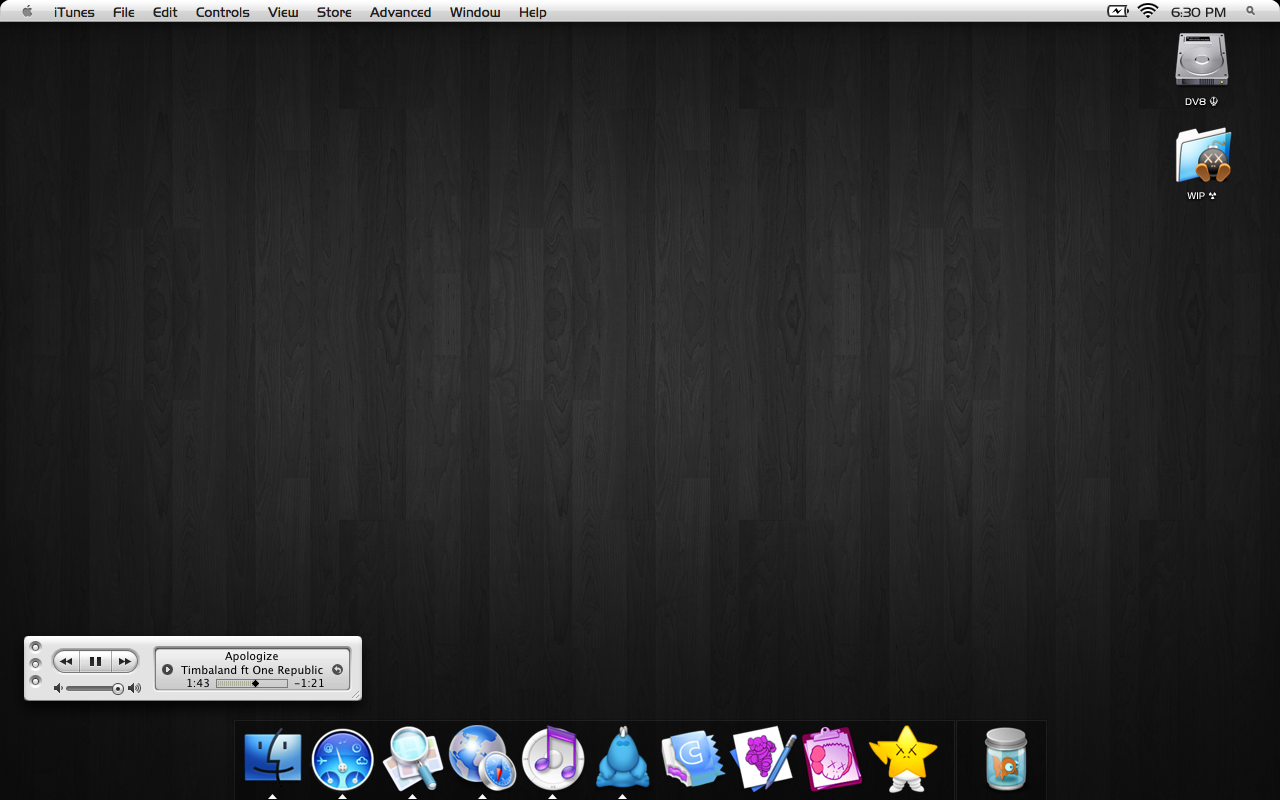Click the battery charging status icon
The width and height of the screenshot is (1280, 800).
pos(1117,12)
